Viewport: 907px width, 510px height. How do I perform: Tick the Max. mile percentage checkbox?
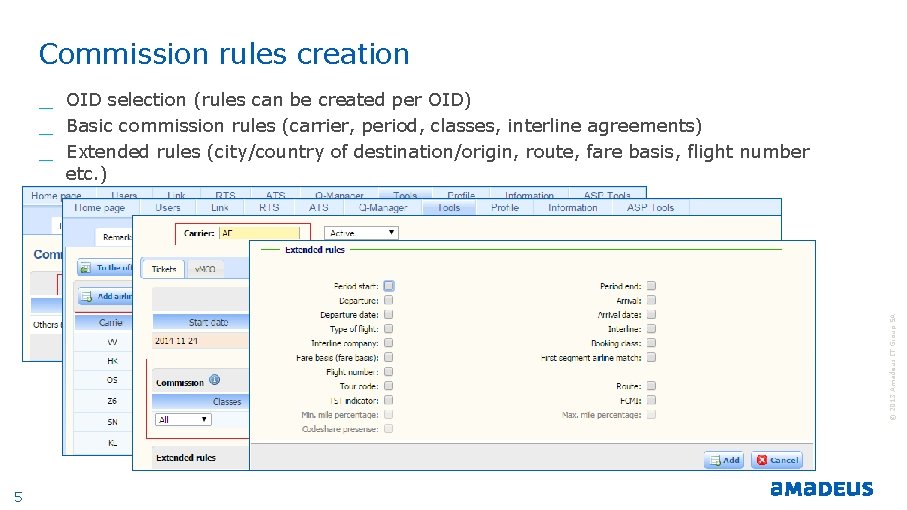click(x=651, y=415)
